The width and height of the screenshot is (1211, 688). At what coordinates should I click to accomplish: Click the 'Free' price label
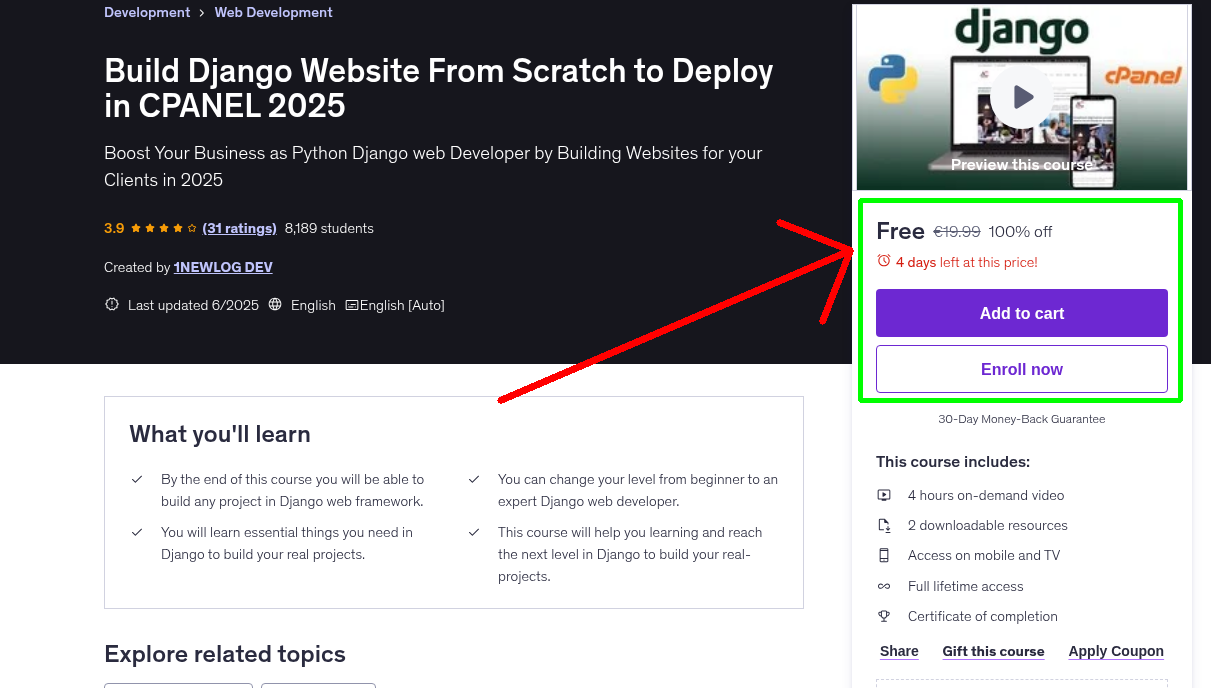pos(900,231)
